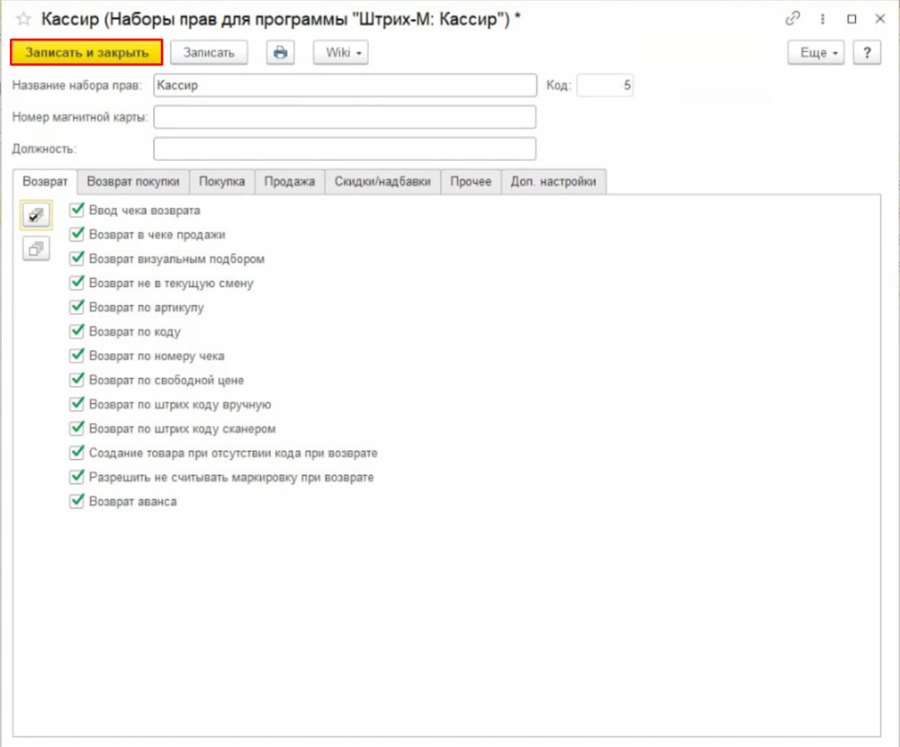Image resolution: width=900 pixels, height=747 pixels.
Task: Toggle 'Возврат по артикулу' checkbox
Action: tap(77, 307)
